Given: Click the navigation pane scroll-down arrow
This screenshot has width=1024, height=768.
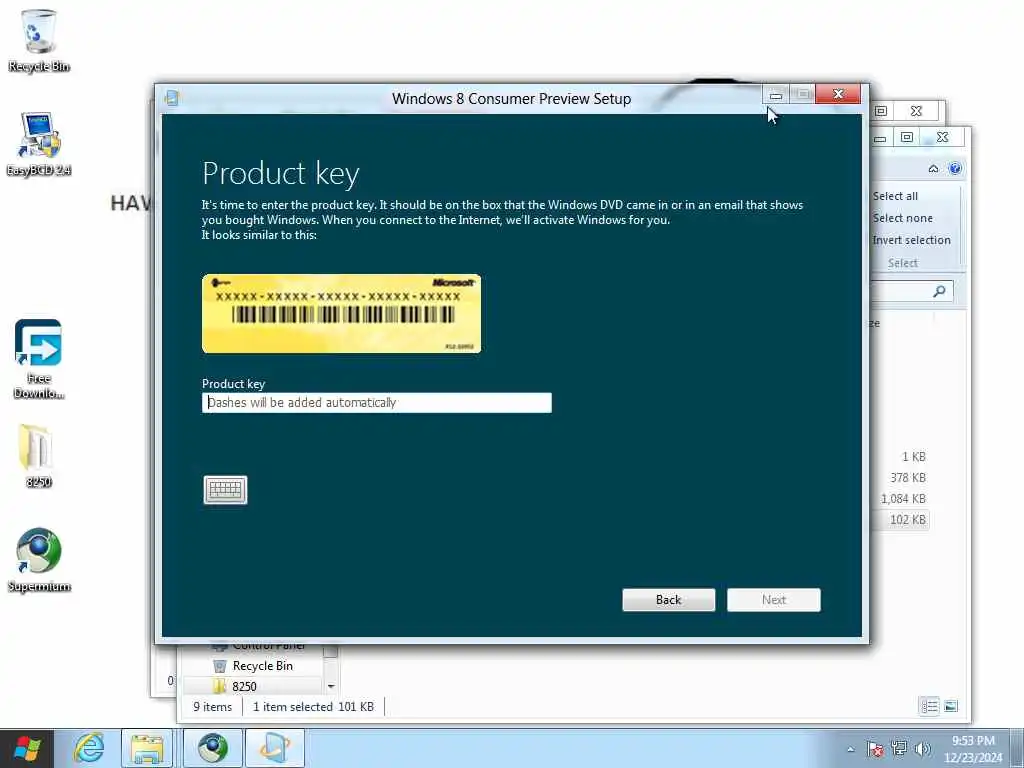Looking at the screenshot, I should pos(330,686).
